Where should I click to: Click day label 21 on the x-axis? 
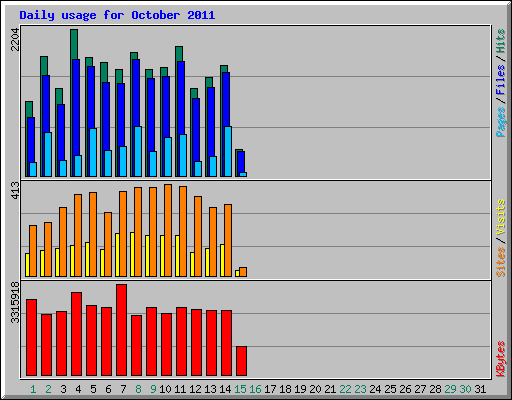330,389
